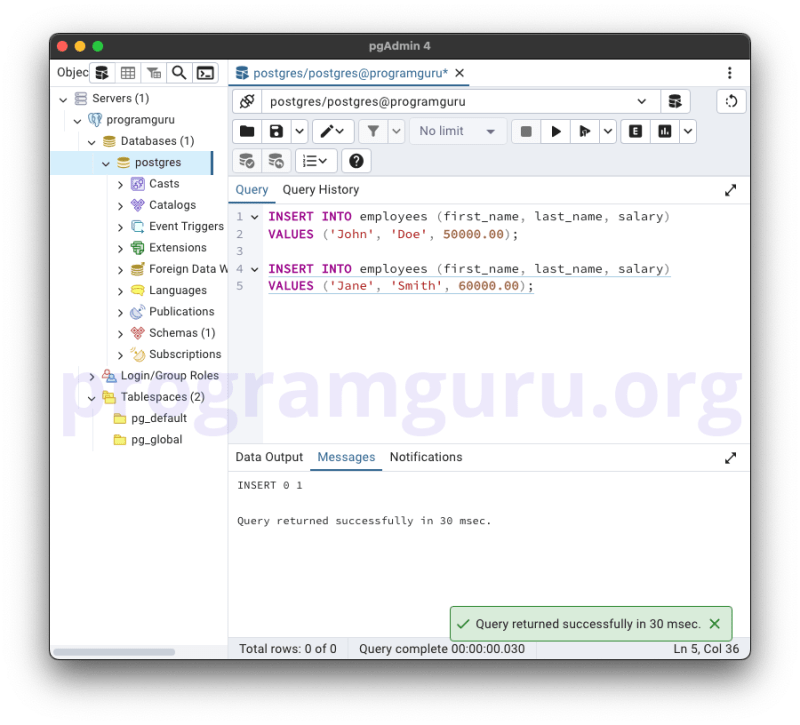
Task: Expand the Login/Group Roles node
Action: click(92, 377)
